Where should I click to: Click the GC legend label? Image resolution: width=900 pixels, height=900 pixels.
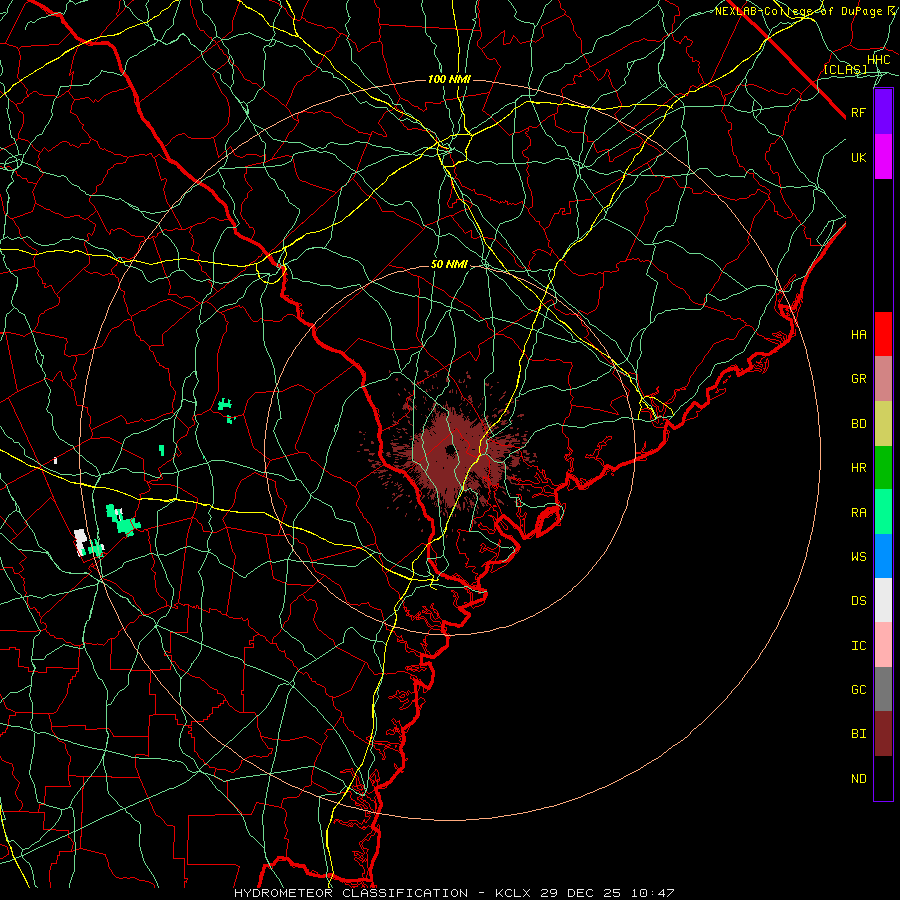pos(859,690)
